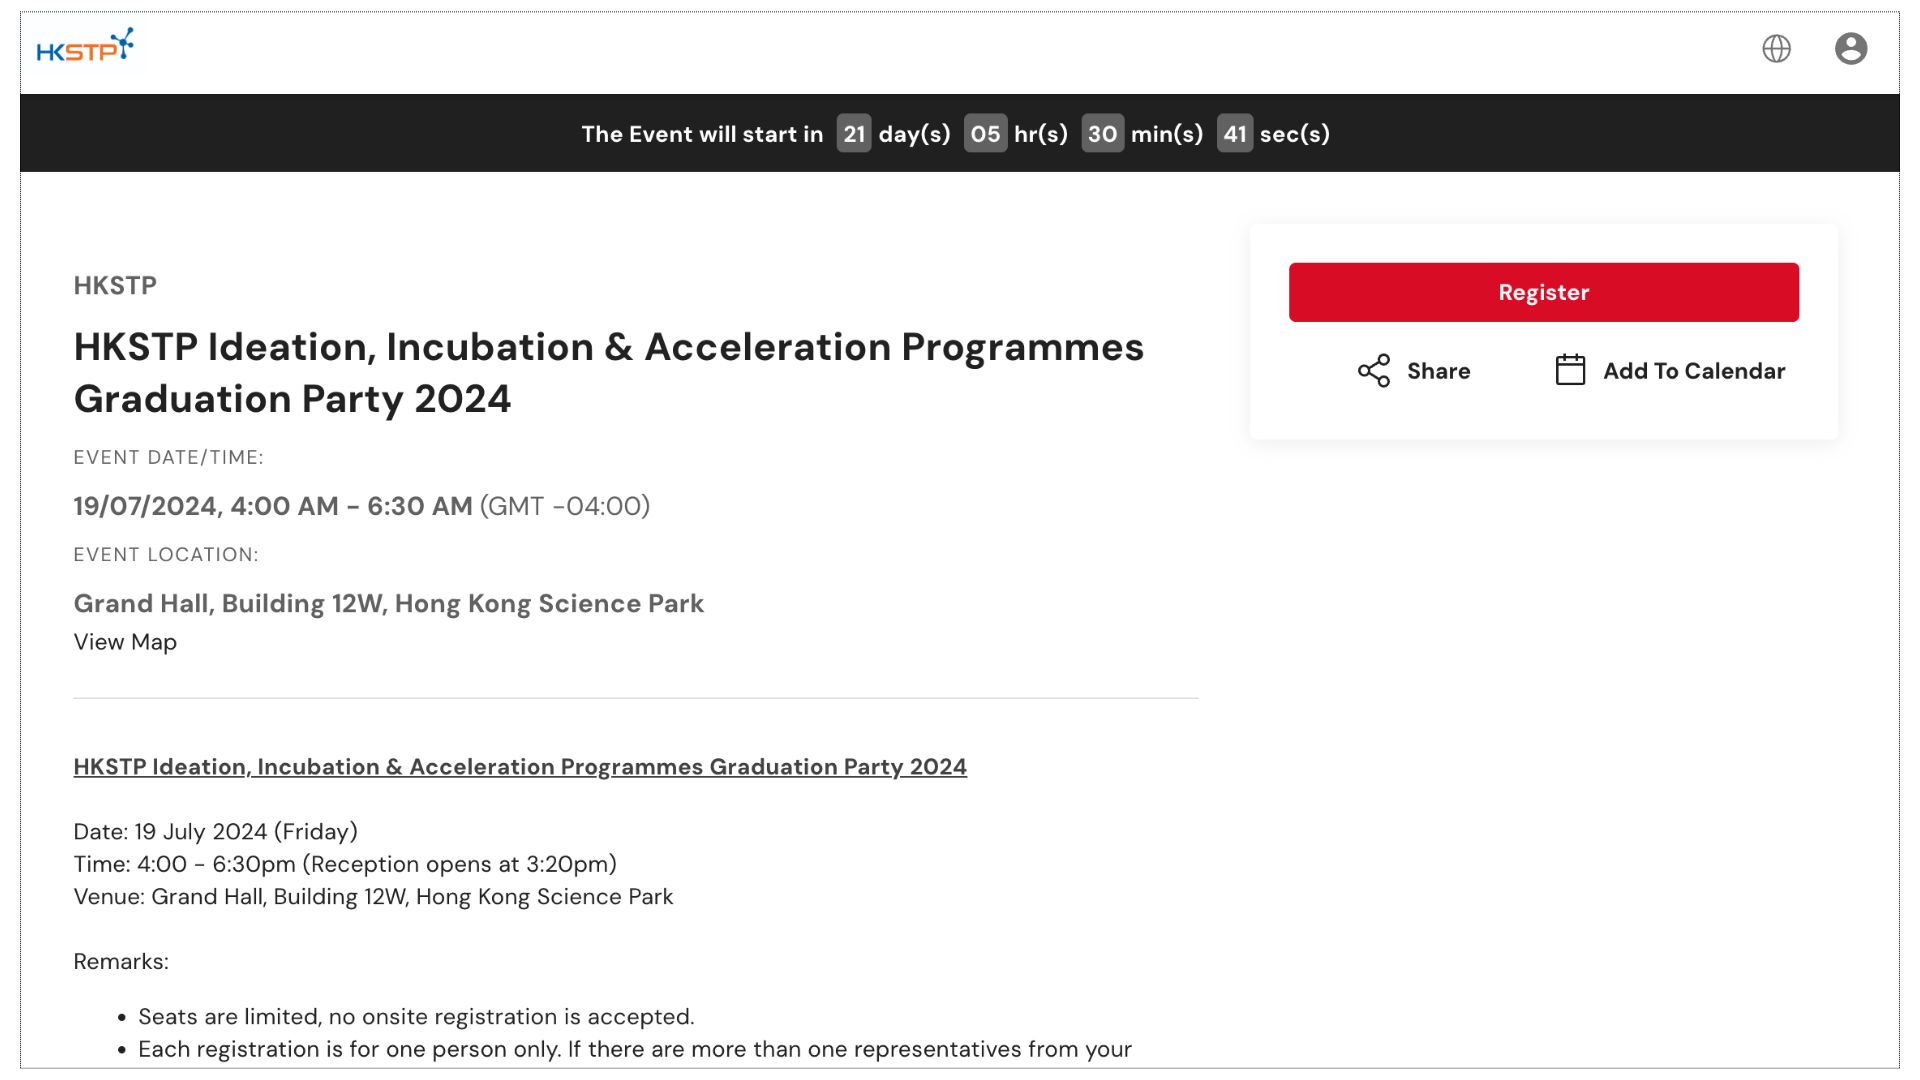This screenshot has height=1080, width=1920.
Task: Click the minutes countdown box
Action: [x=1102, y=133]
